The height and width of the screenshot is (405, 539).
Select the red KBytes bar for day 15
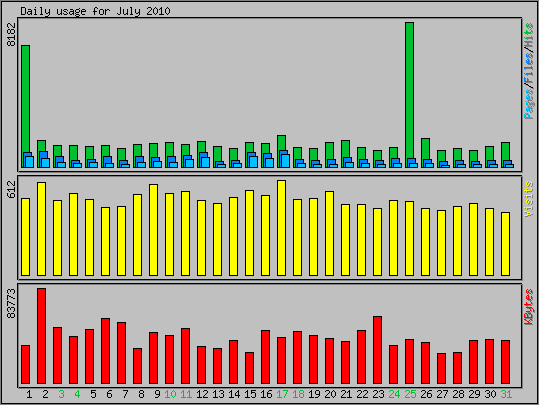coord(250,368)
